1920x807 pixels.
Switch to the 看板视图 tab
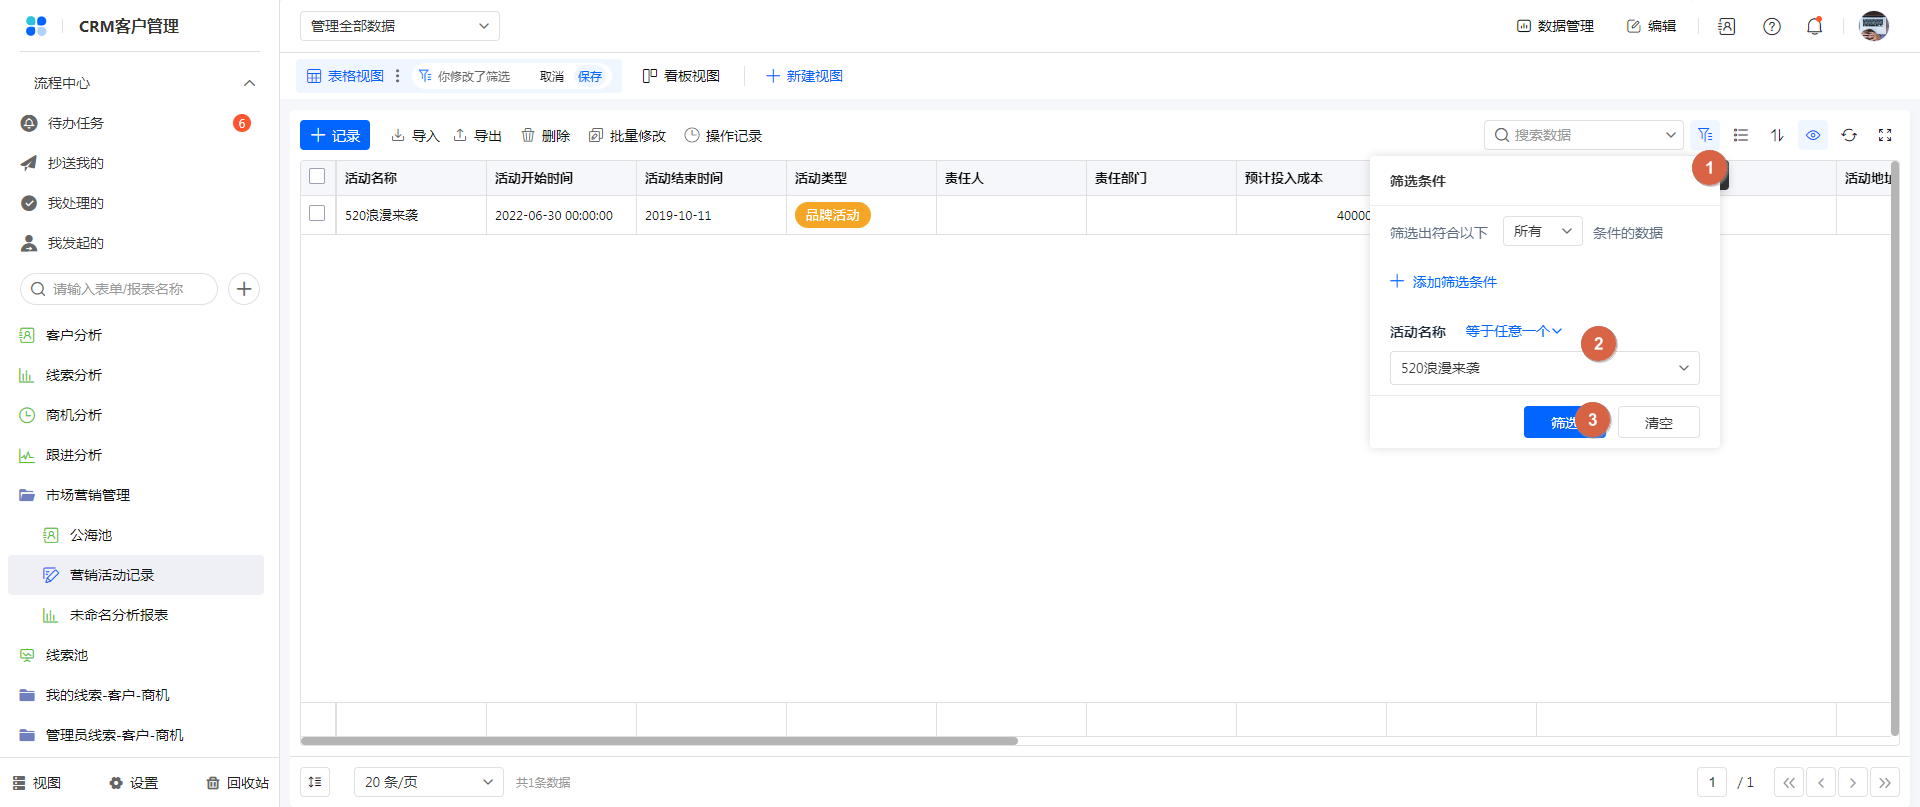coord(681,76)
